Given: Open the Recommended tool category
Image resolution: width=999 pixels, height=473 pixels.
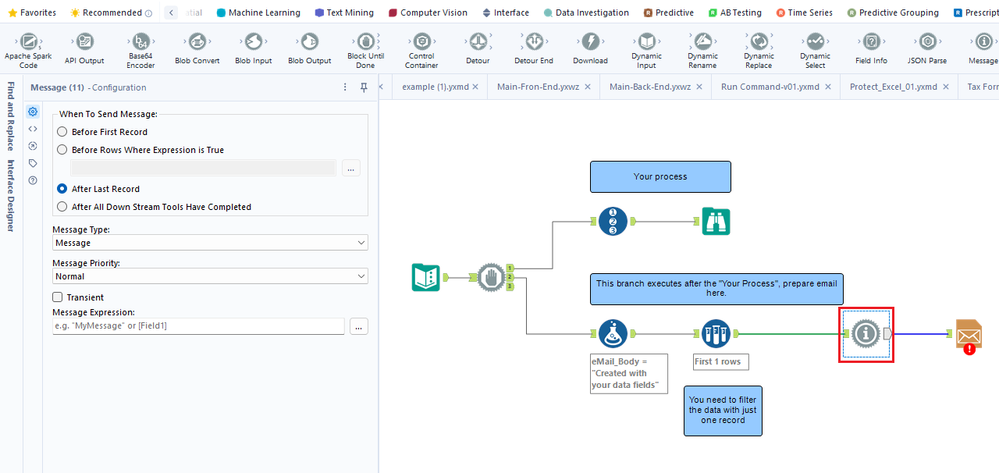Looking at the screenshot, I should pos(111,13).
